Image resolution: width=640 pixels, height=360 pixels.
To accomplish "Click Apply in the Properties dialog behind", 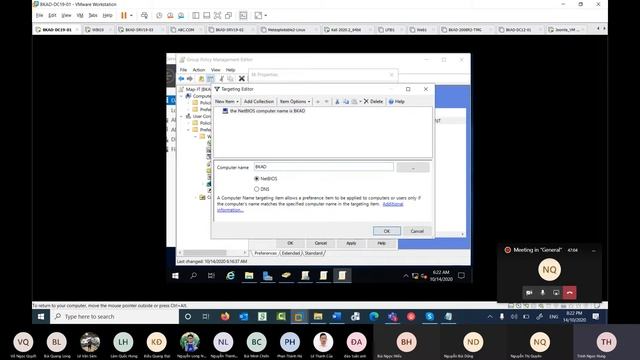I will 351,243.
